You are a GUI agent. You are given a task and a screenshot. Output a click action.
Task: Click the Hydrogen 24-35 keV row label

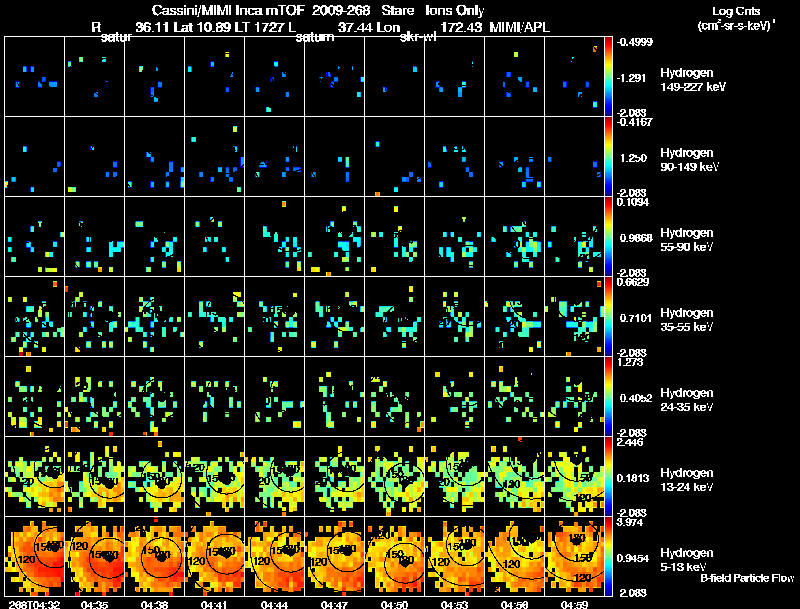point(687,400)
